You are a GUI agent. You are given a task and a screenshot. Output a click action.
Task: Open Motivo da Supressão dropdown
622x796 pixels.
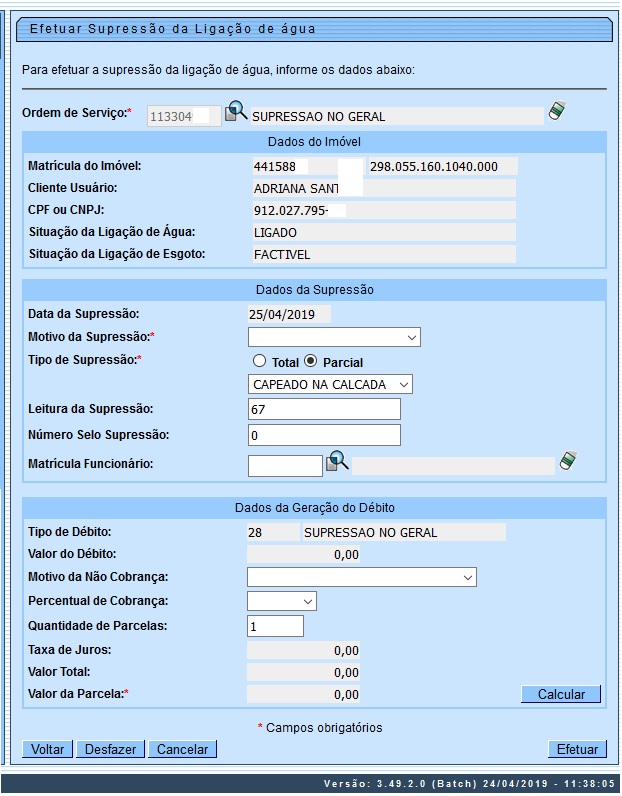coord(334,337)
